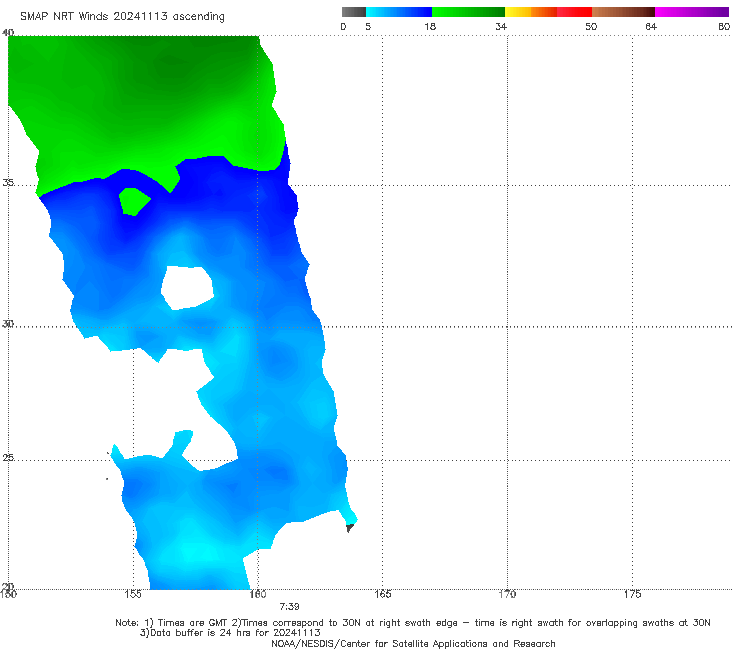Click the longitude axis label '165'

pyautogui.click(x=382, y=594)
